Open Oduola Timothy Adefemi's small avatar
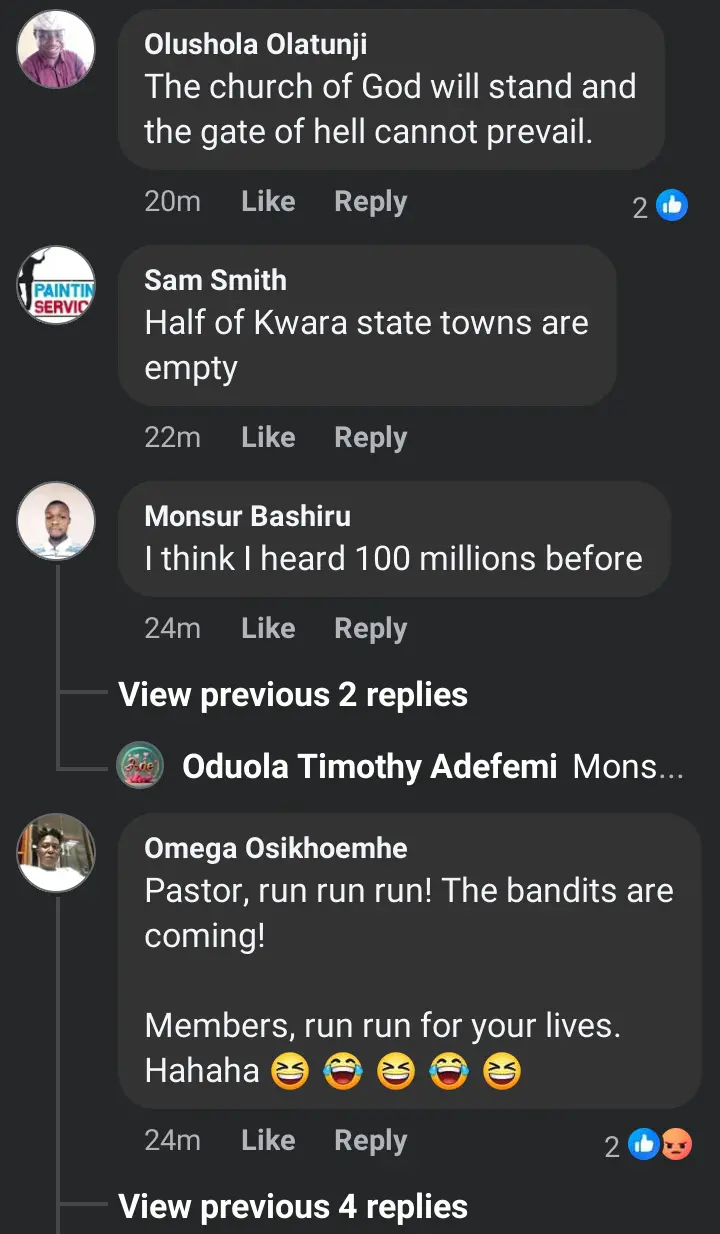The image size is (720, 1234). tap(140, 766)
